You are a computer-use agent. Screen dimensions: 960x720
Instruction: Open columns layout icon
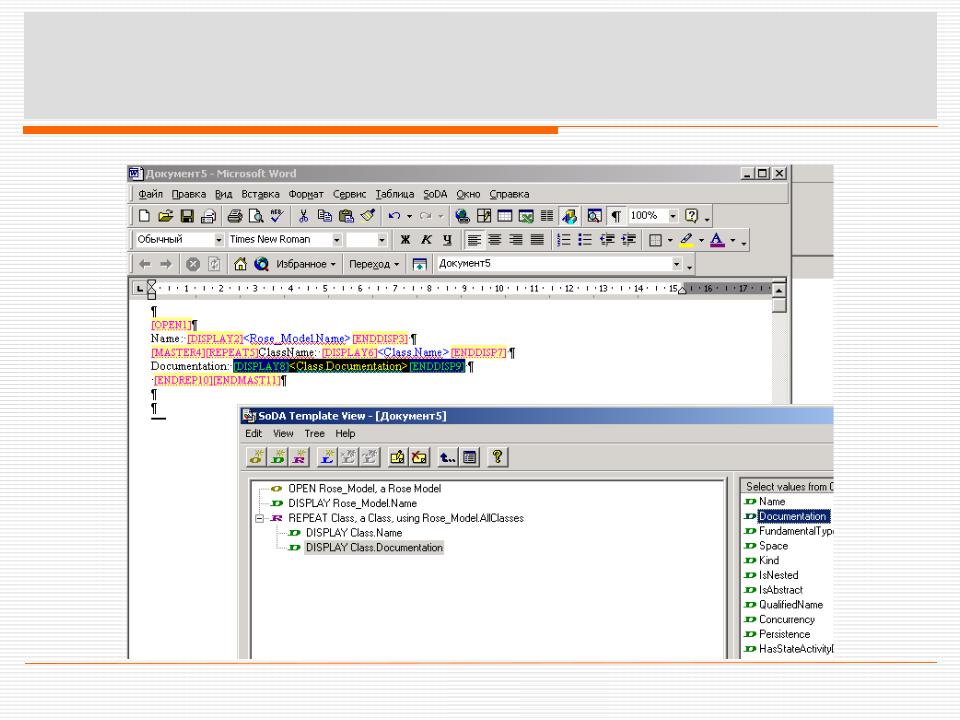[547, 216]
